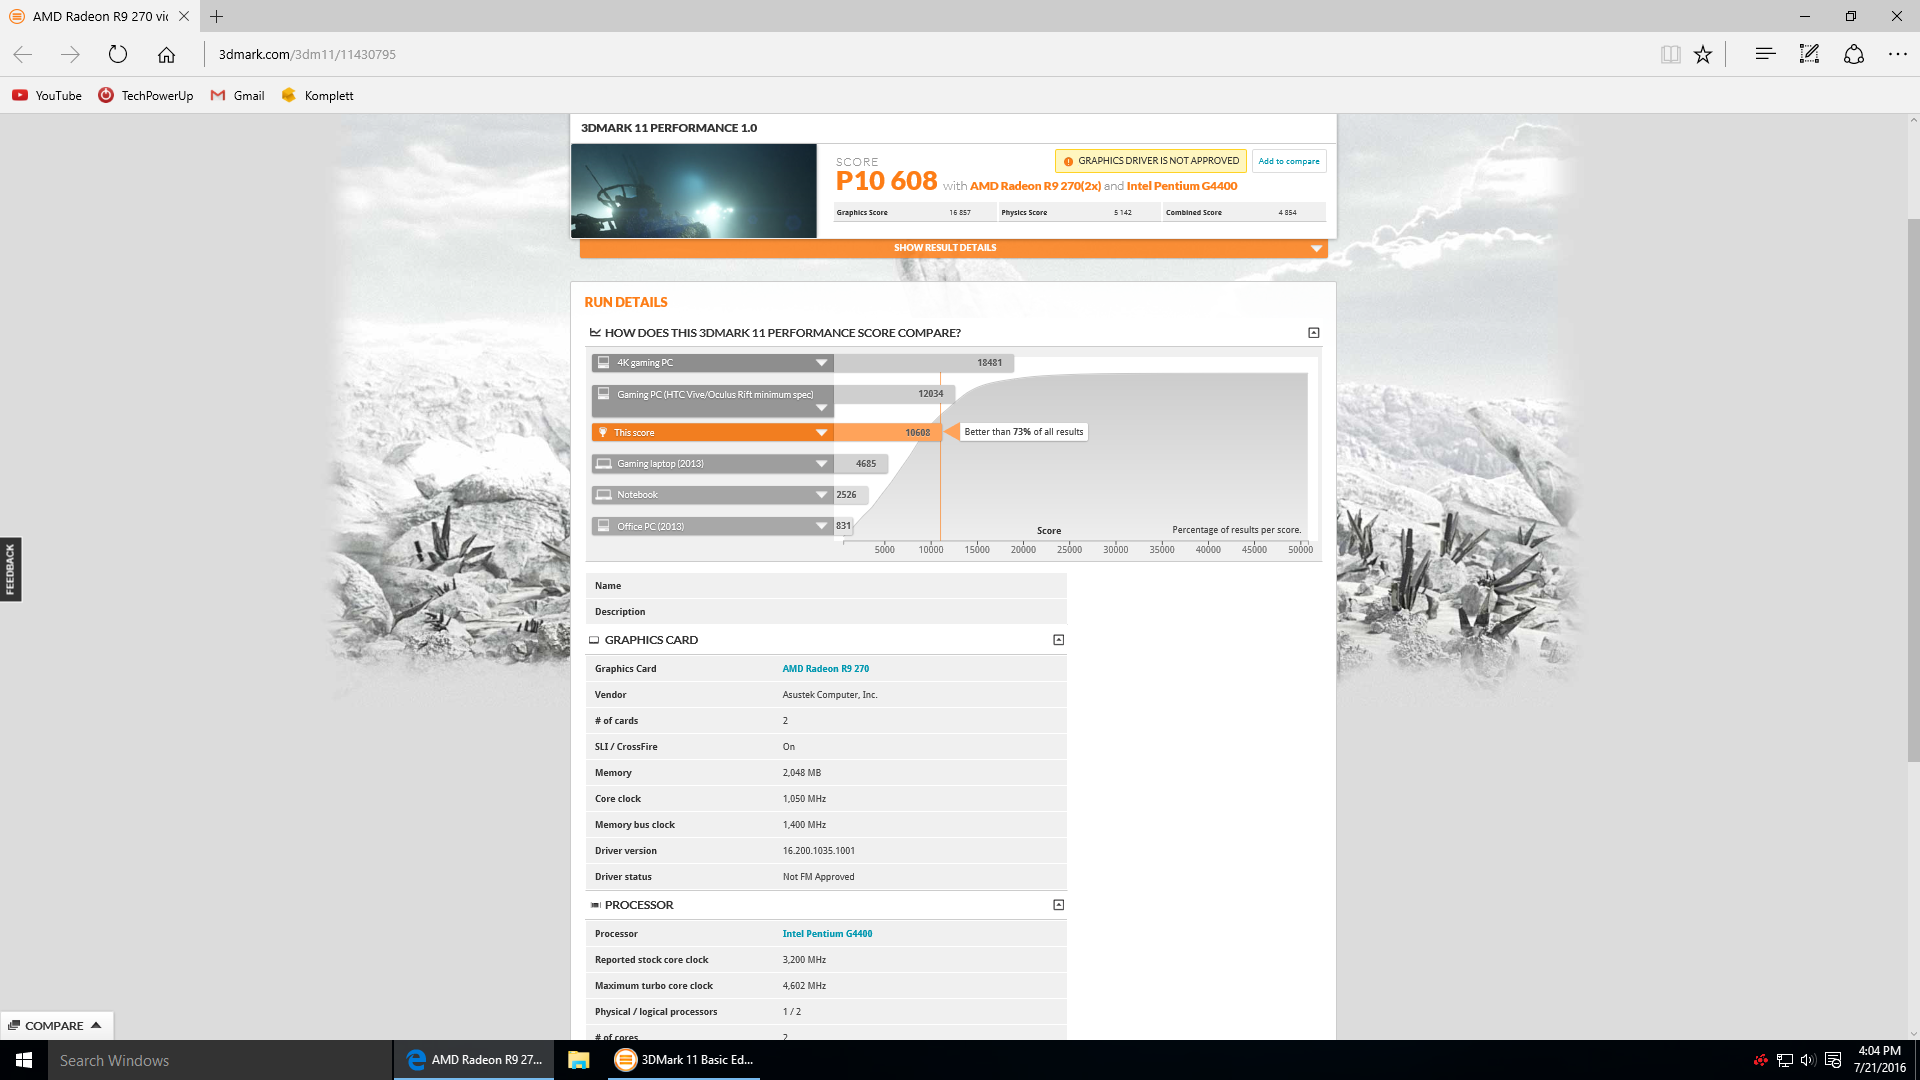The image size is (1920, 1080).
Task: Click the vertical Feedback side tab
Action: coord(10,570)
